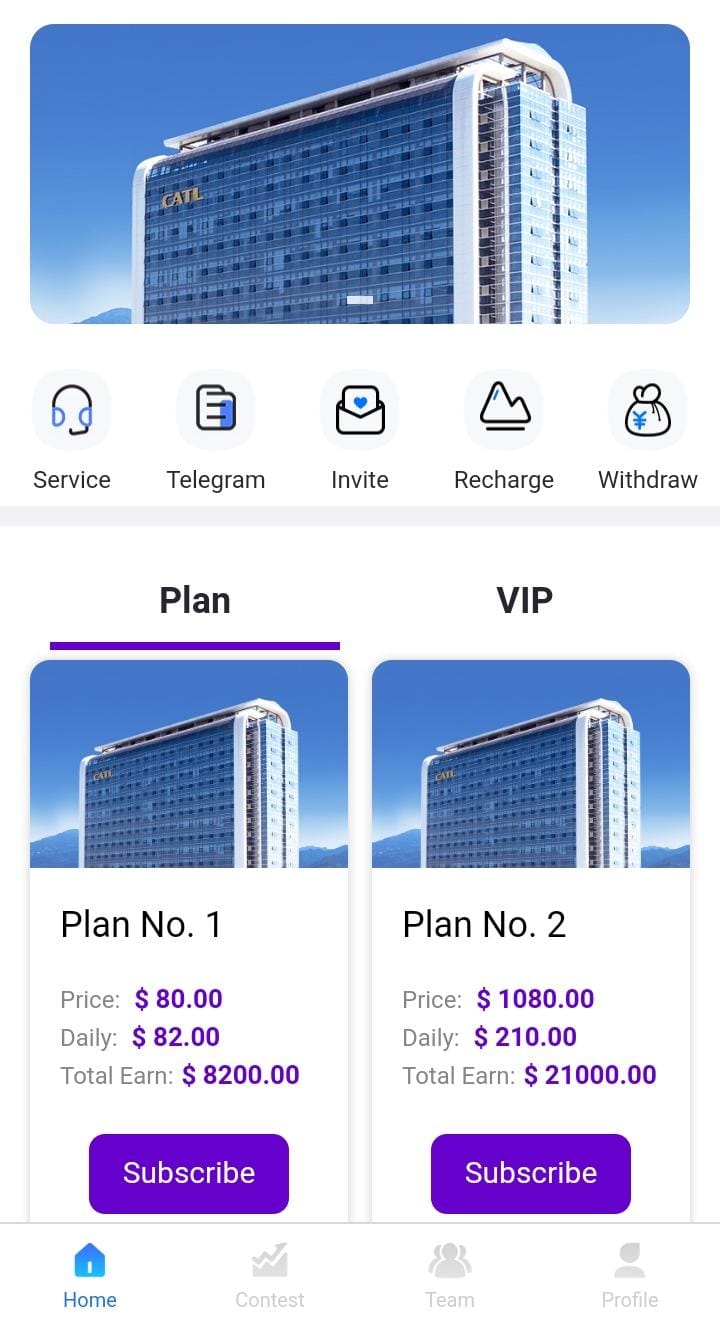Open the Withdraw money bag icon
Image resolution: width=720 pixels, height=1323 pixels.
(x=648, y=410)
